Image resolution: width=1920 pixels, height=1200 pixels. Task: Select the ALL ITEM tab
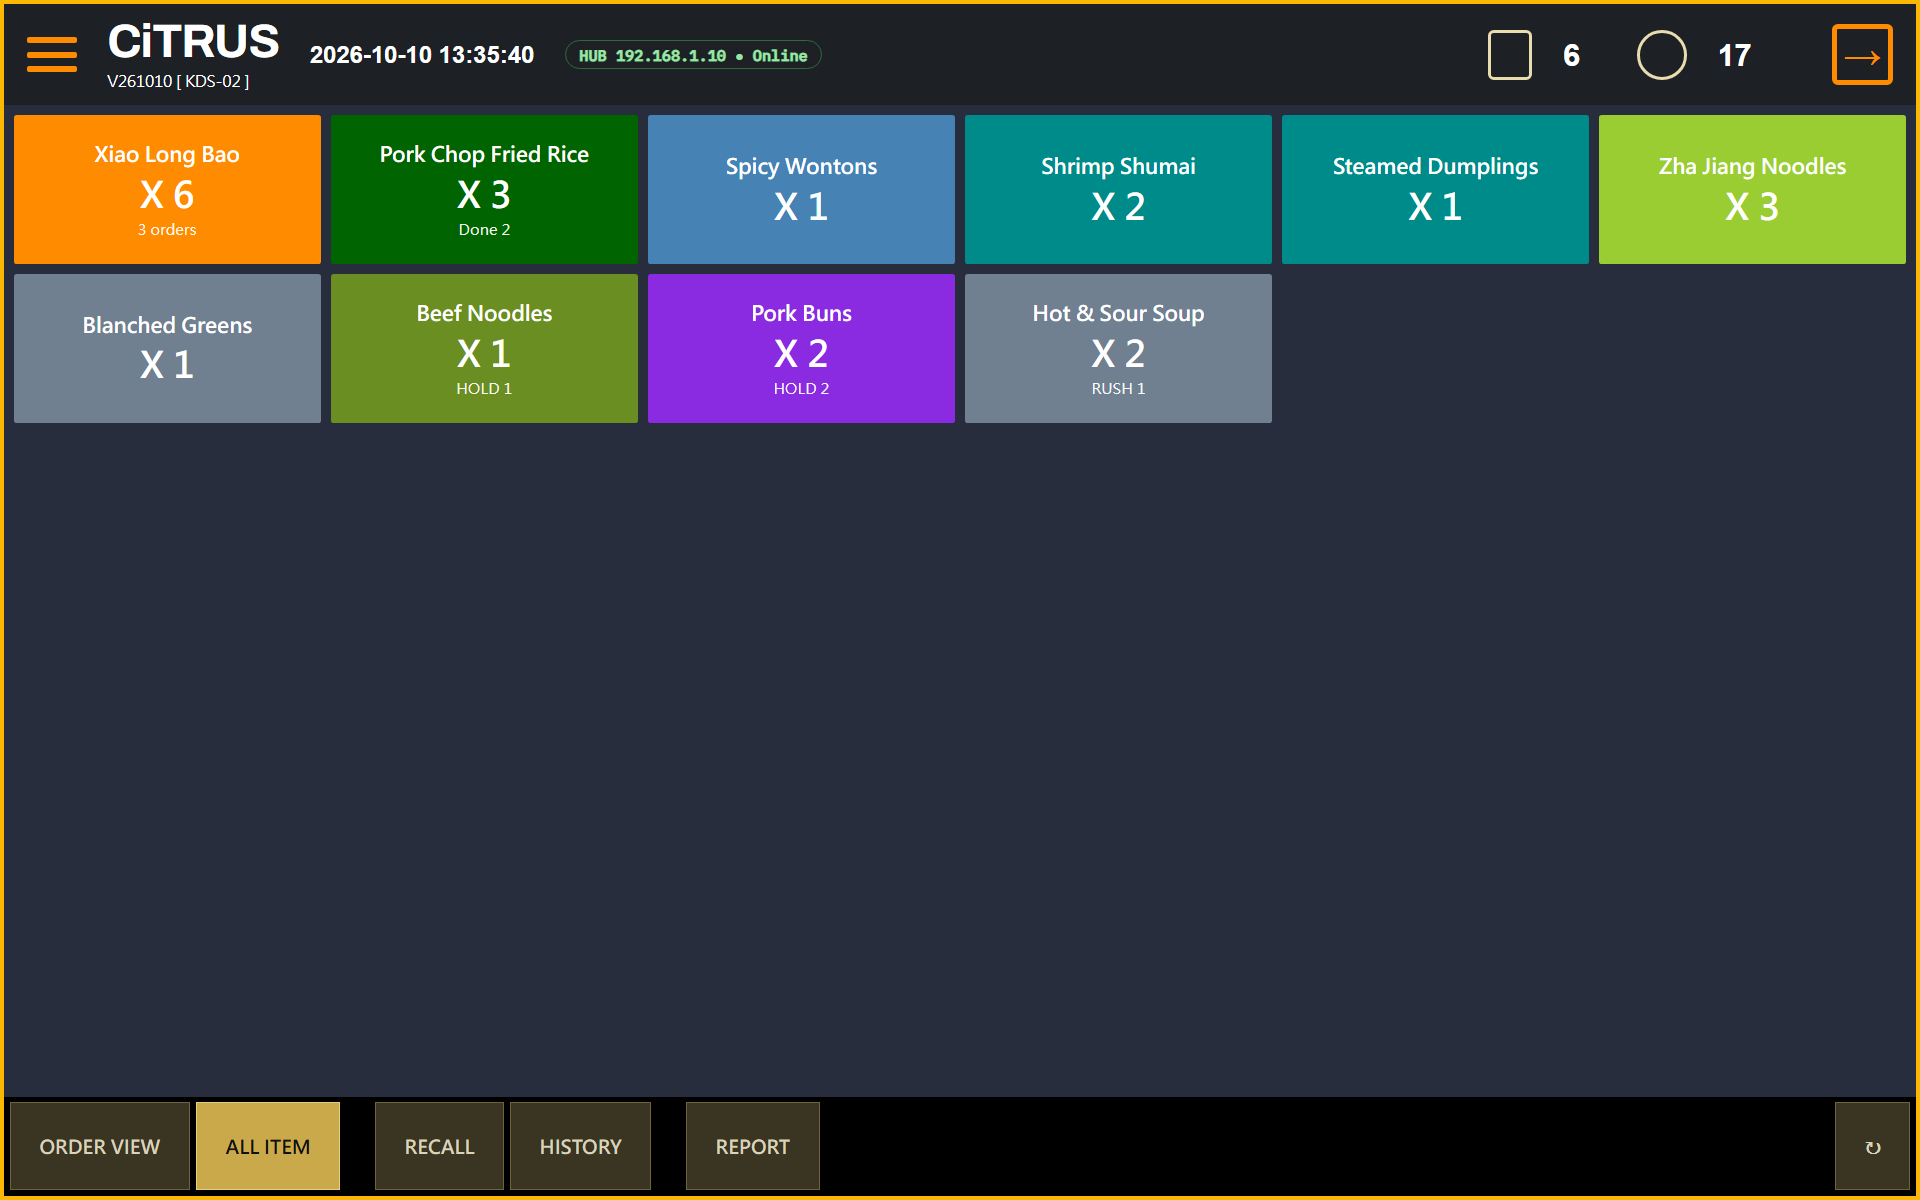coord(268,1146)
